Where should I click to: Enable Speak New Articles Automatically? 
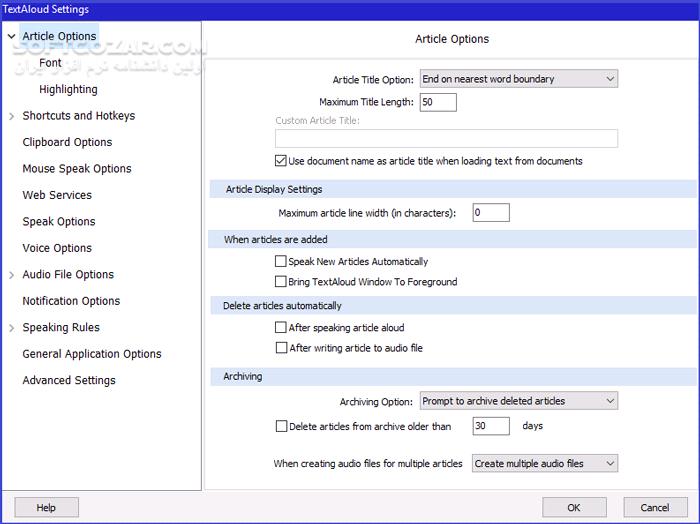click(x=281, y=261)
